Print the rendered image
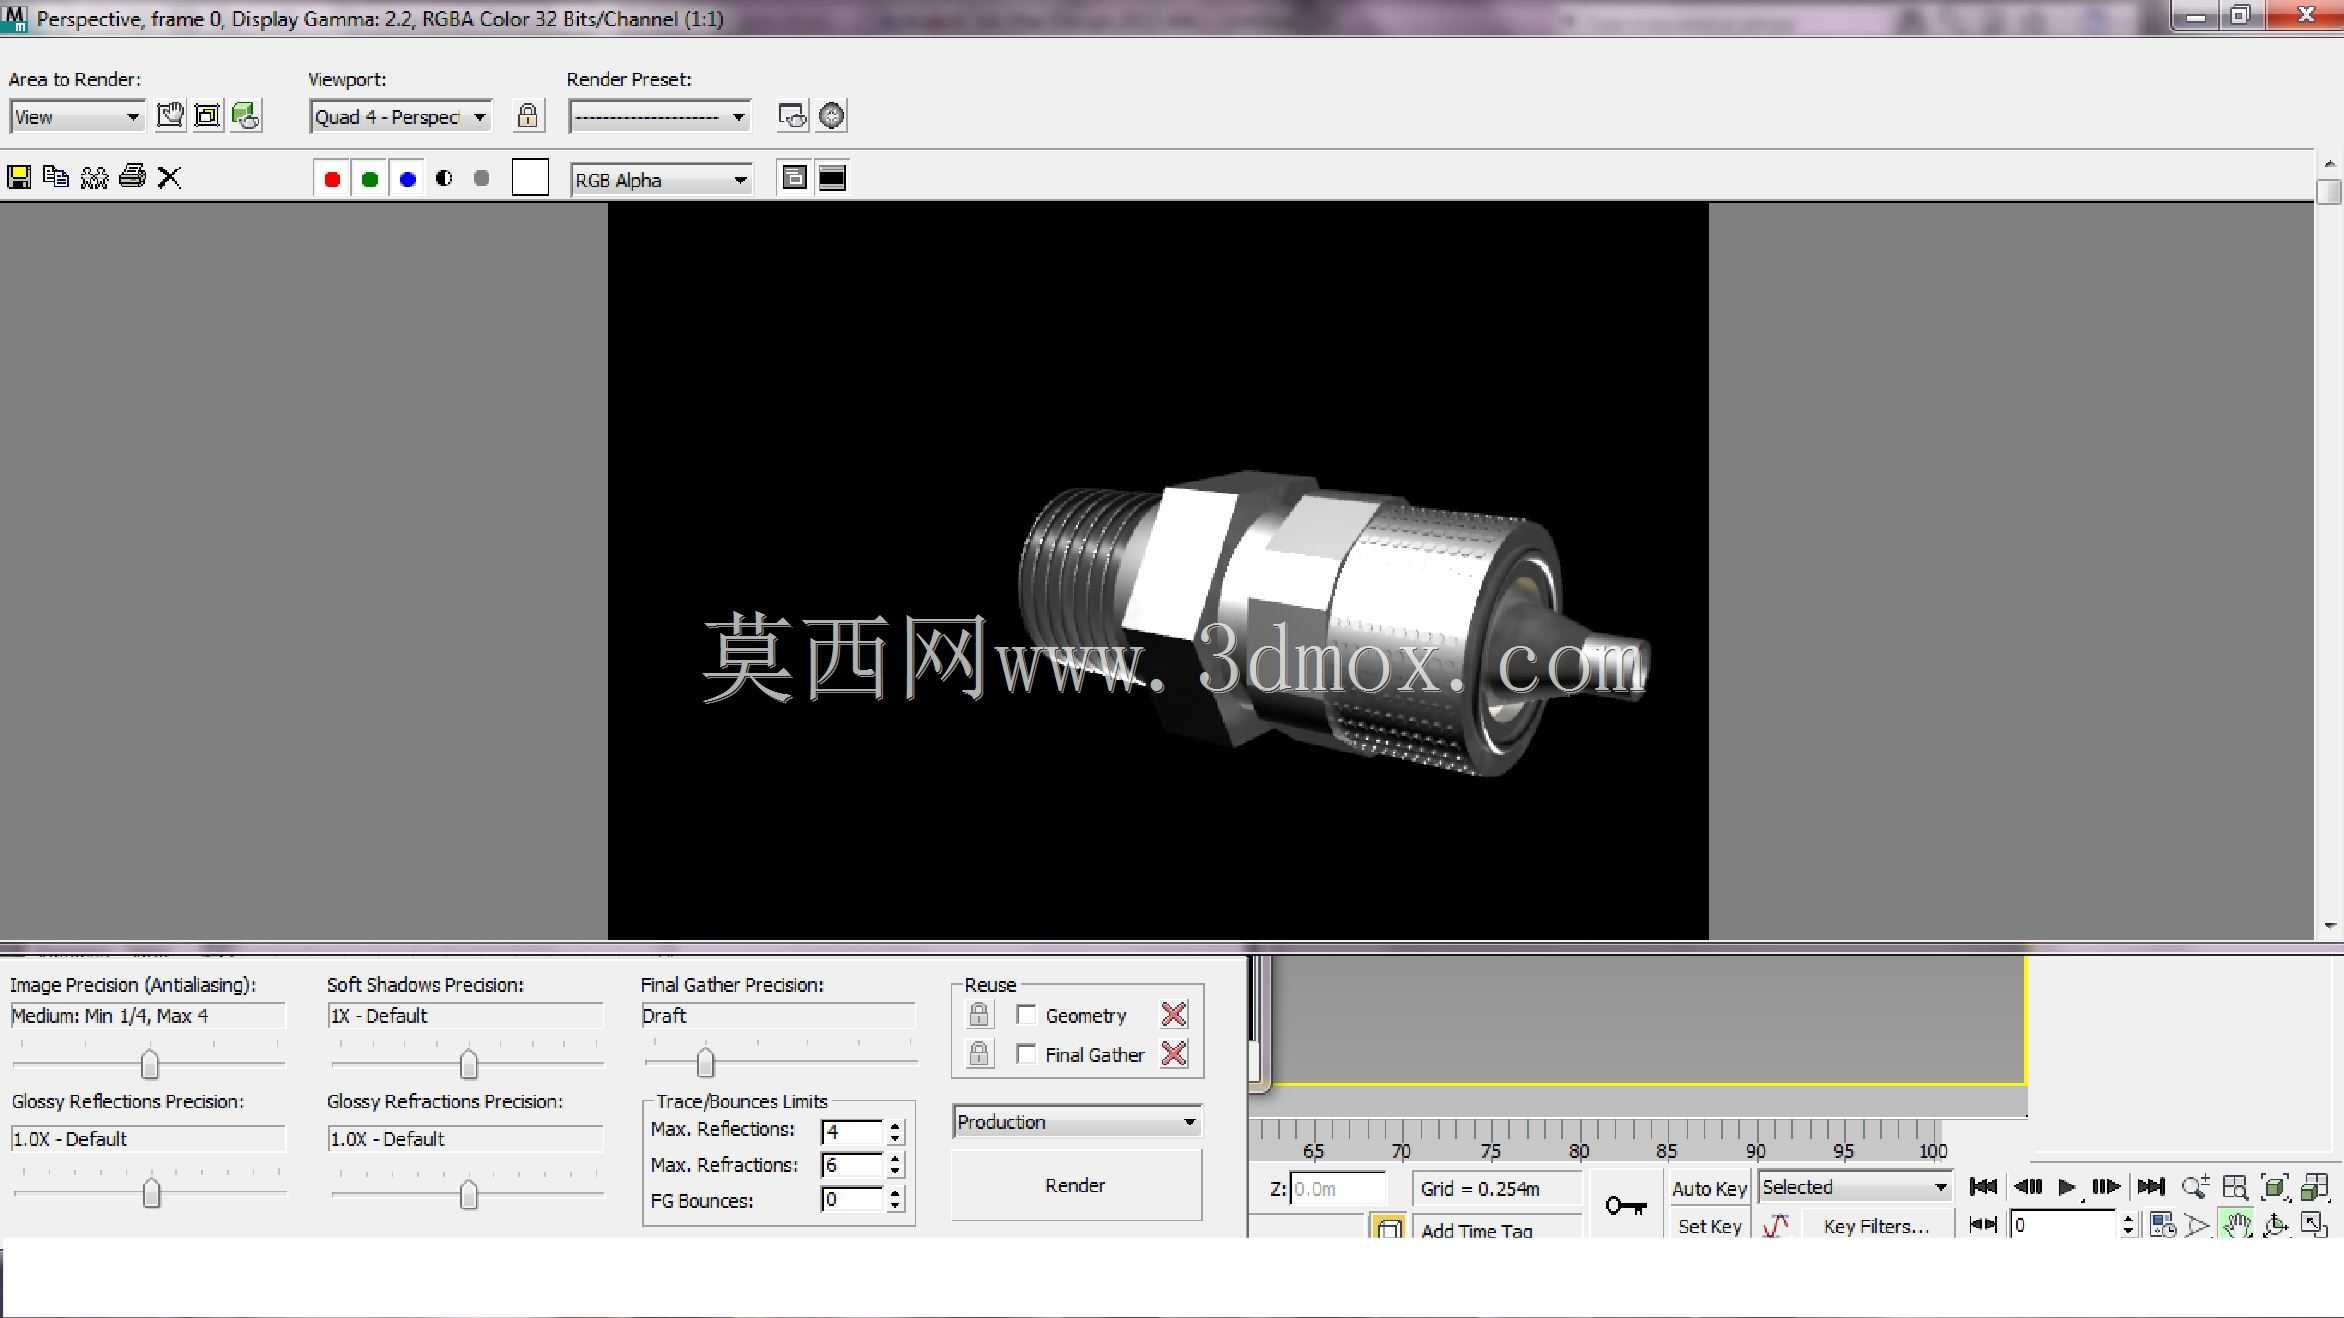This screenshot has height=1318, width=2344. click(x=132, y=177)
